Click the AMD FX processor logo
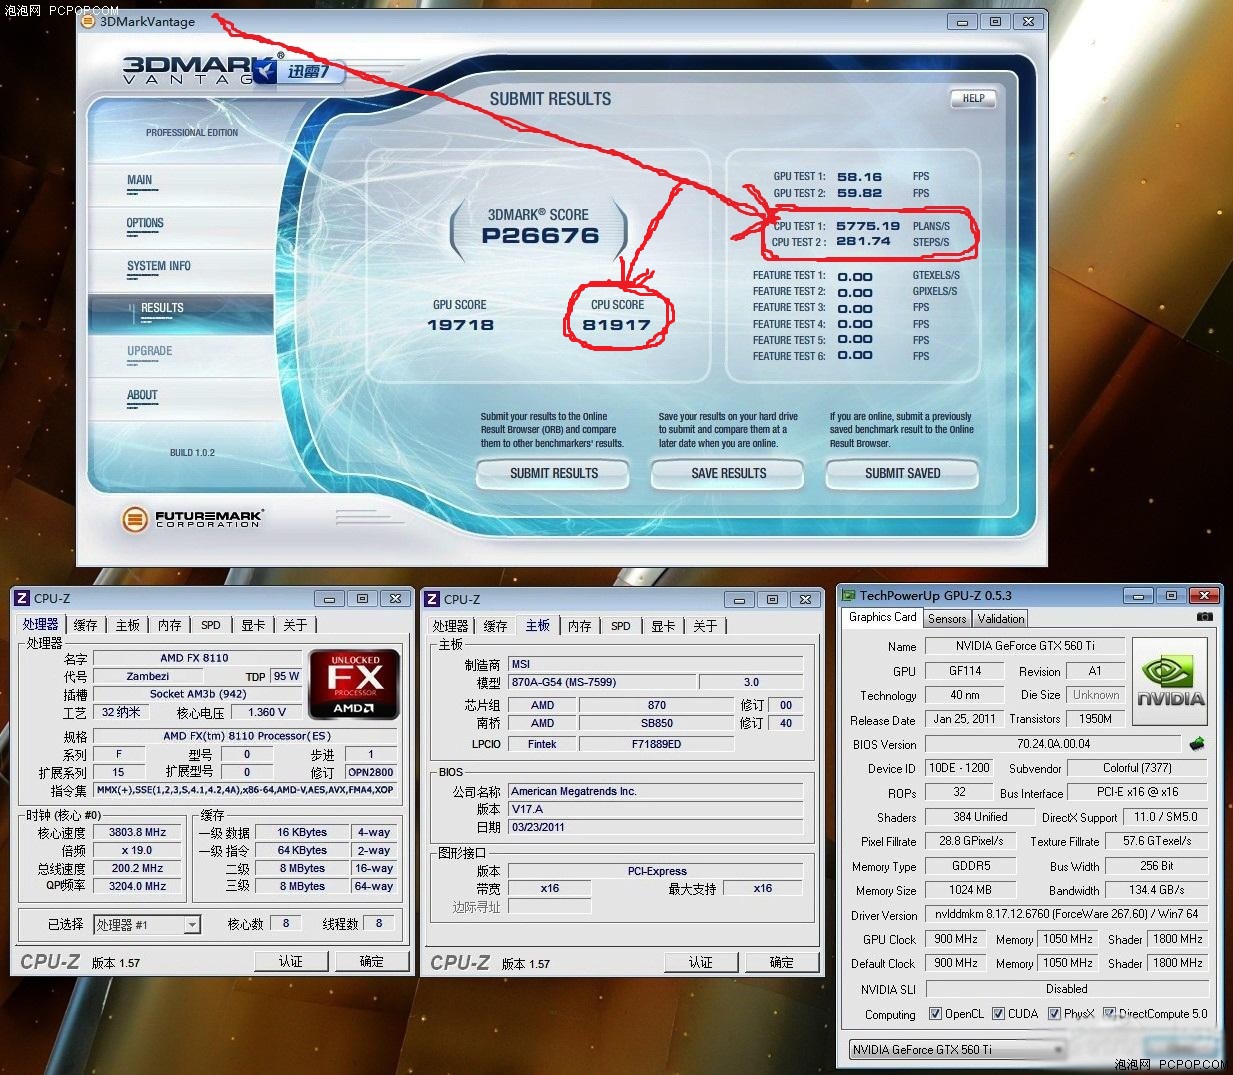1233x1075 pixels. tap(355, 684)
